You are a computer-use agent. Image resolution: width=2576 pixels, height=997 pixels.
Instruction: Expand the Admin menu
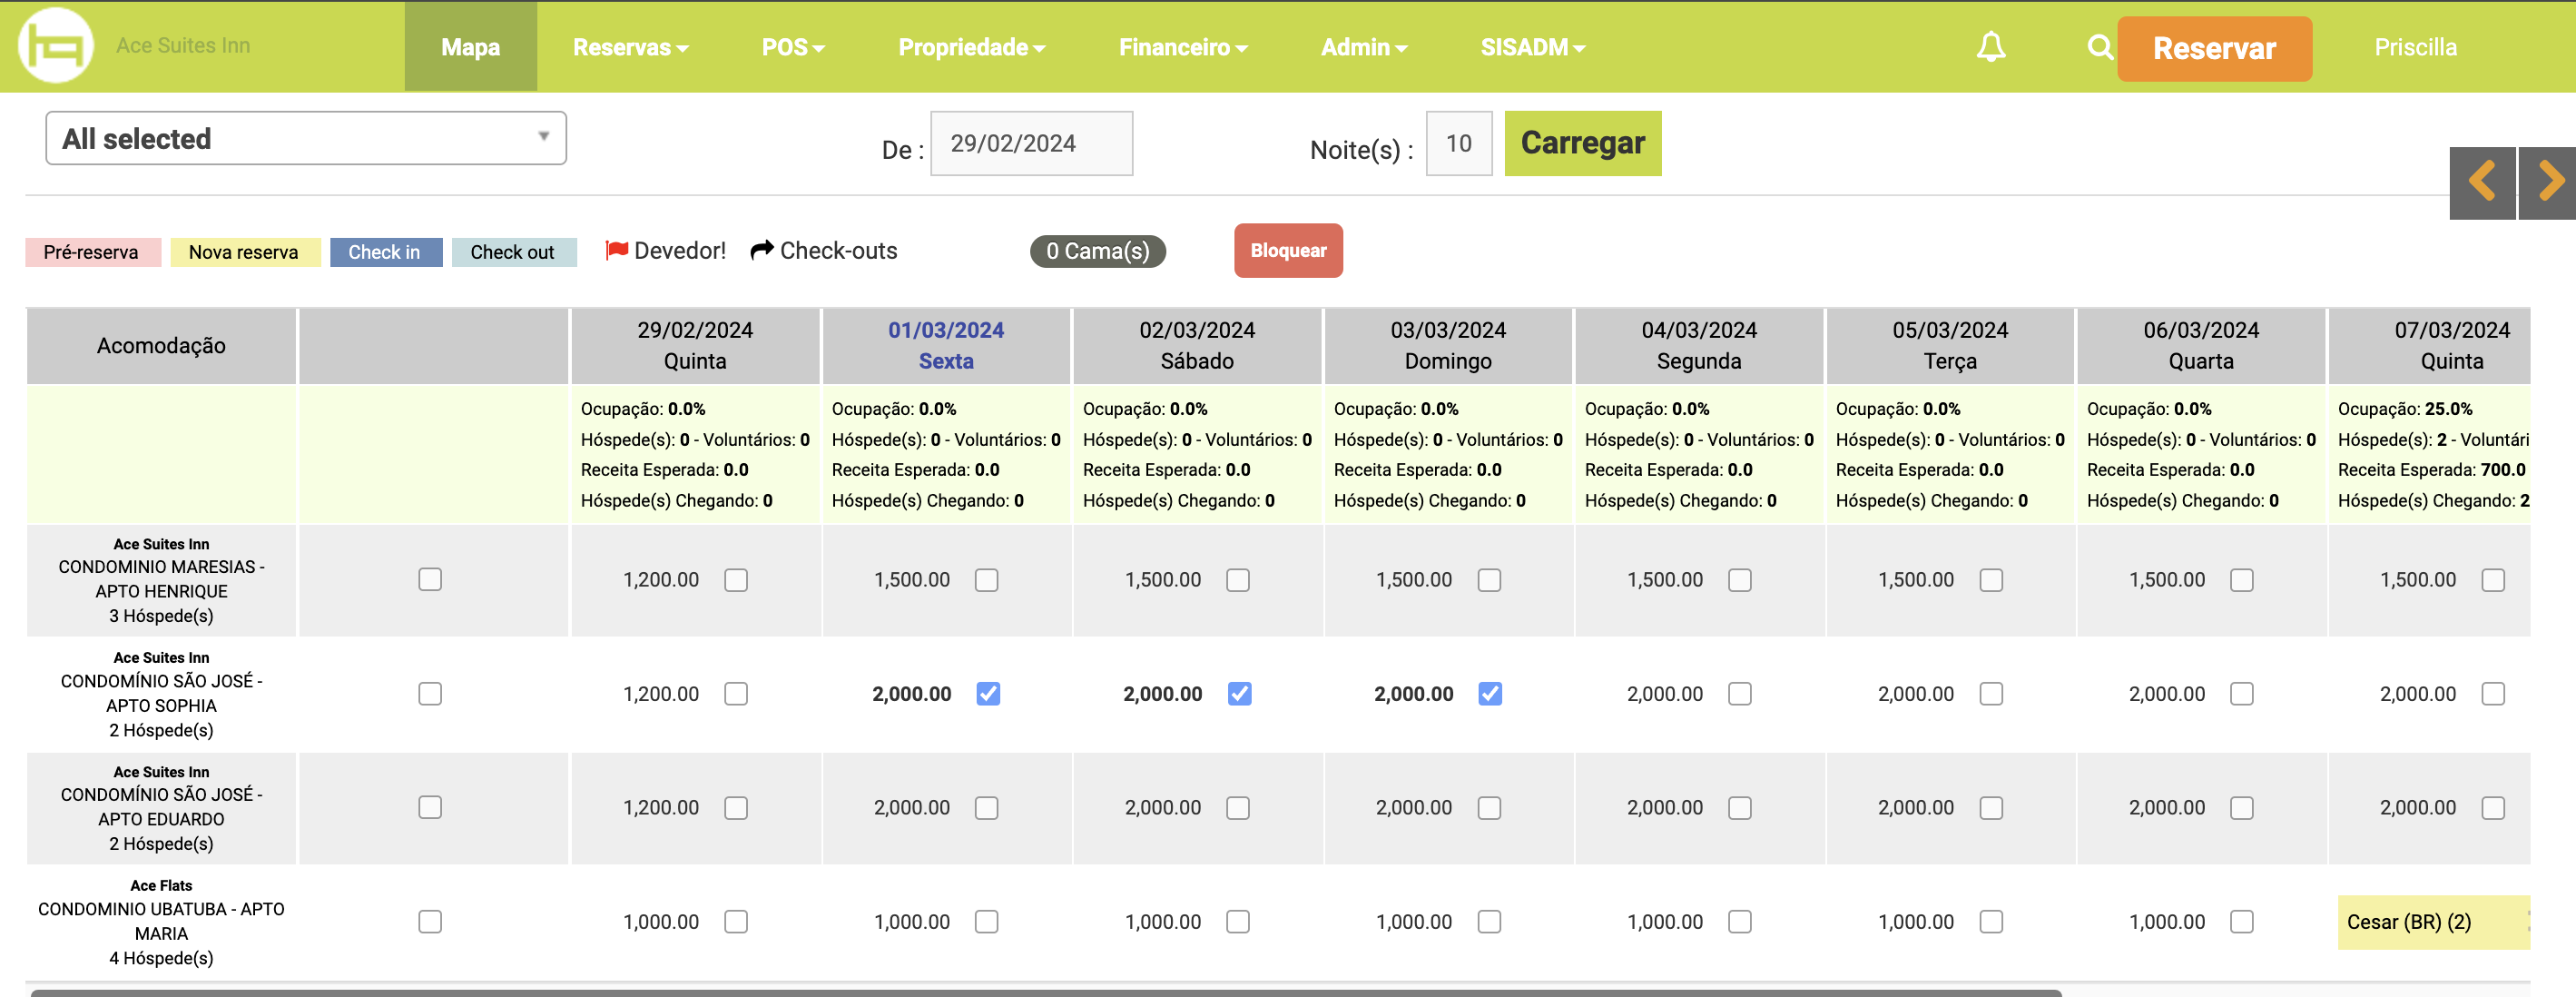1363,47
